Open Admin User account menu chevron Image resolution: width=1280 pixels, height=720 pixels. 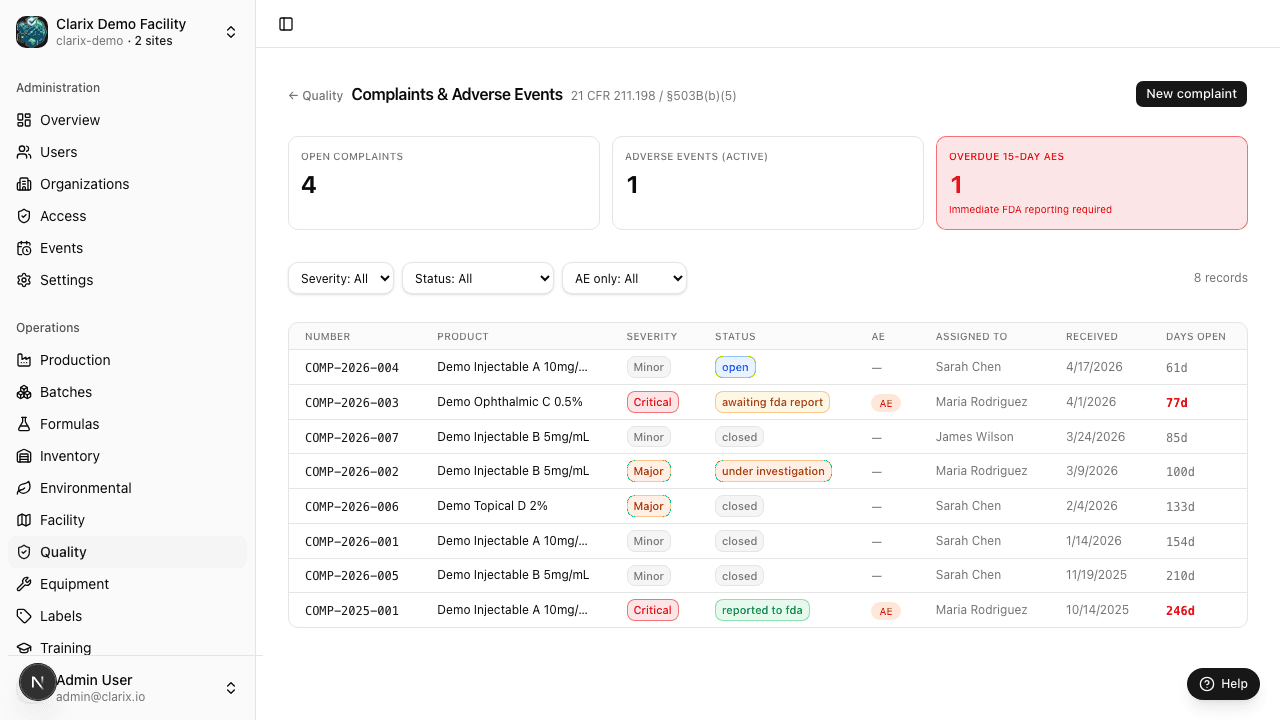pos(231,688)
